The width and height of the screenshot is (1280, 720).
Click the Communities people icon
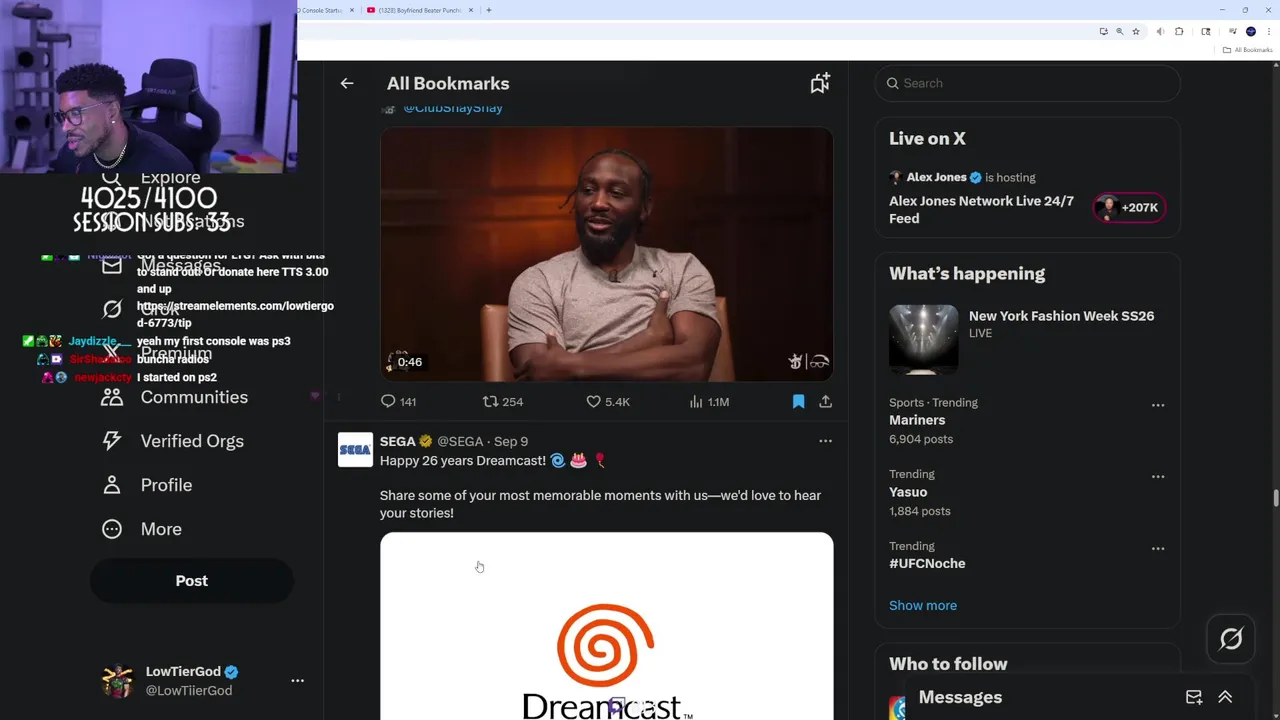click(112, 397)
